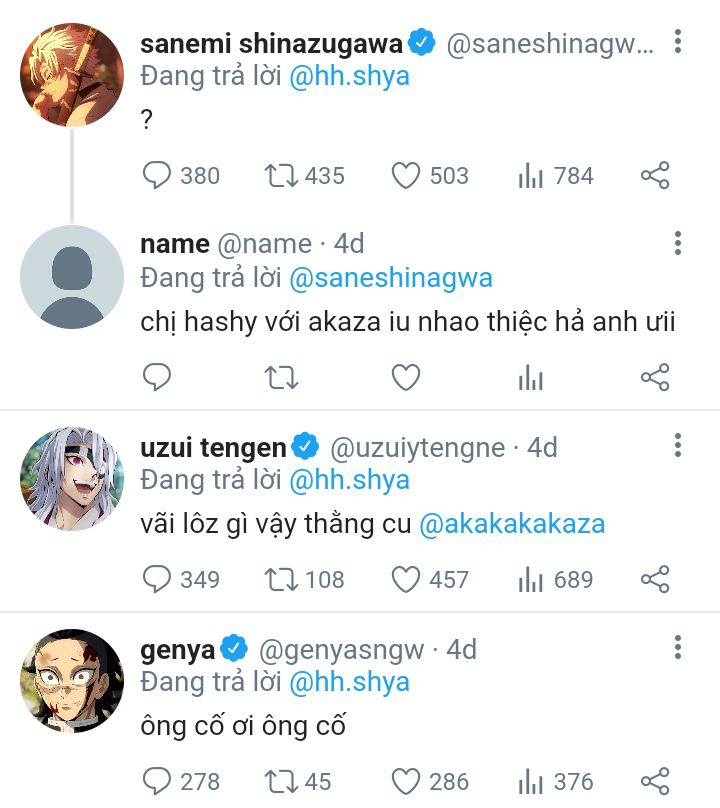The image size is (720, 808).
Task: Reply to the tweet from name
Action: 158,377
